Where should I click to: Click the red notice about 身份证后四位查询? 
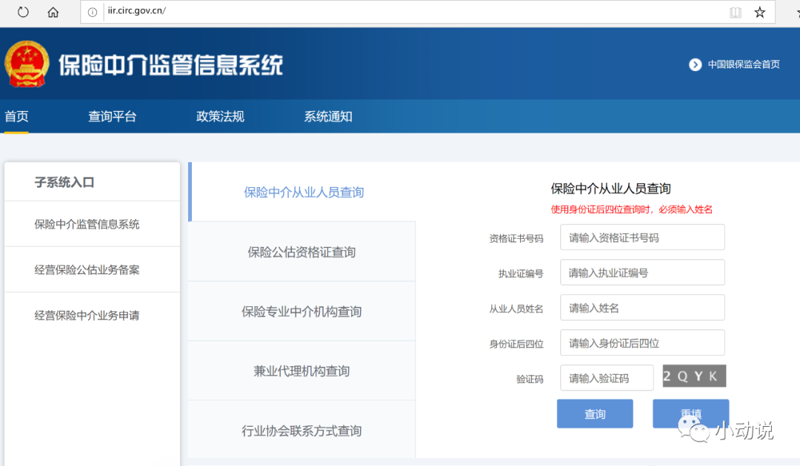632,209
